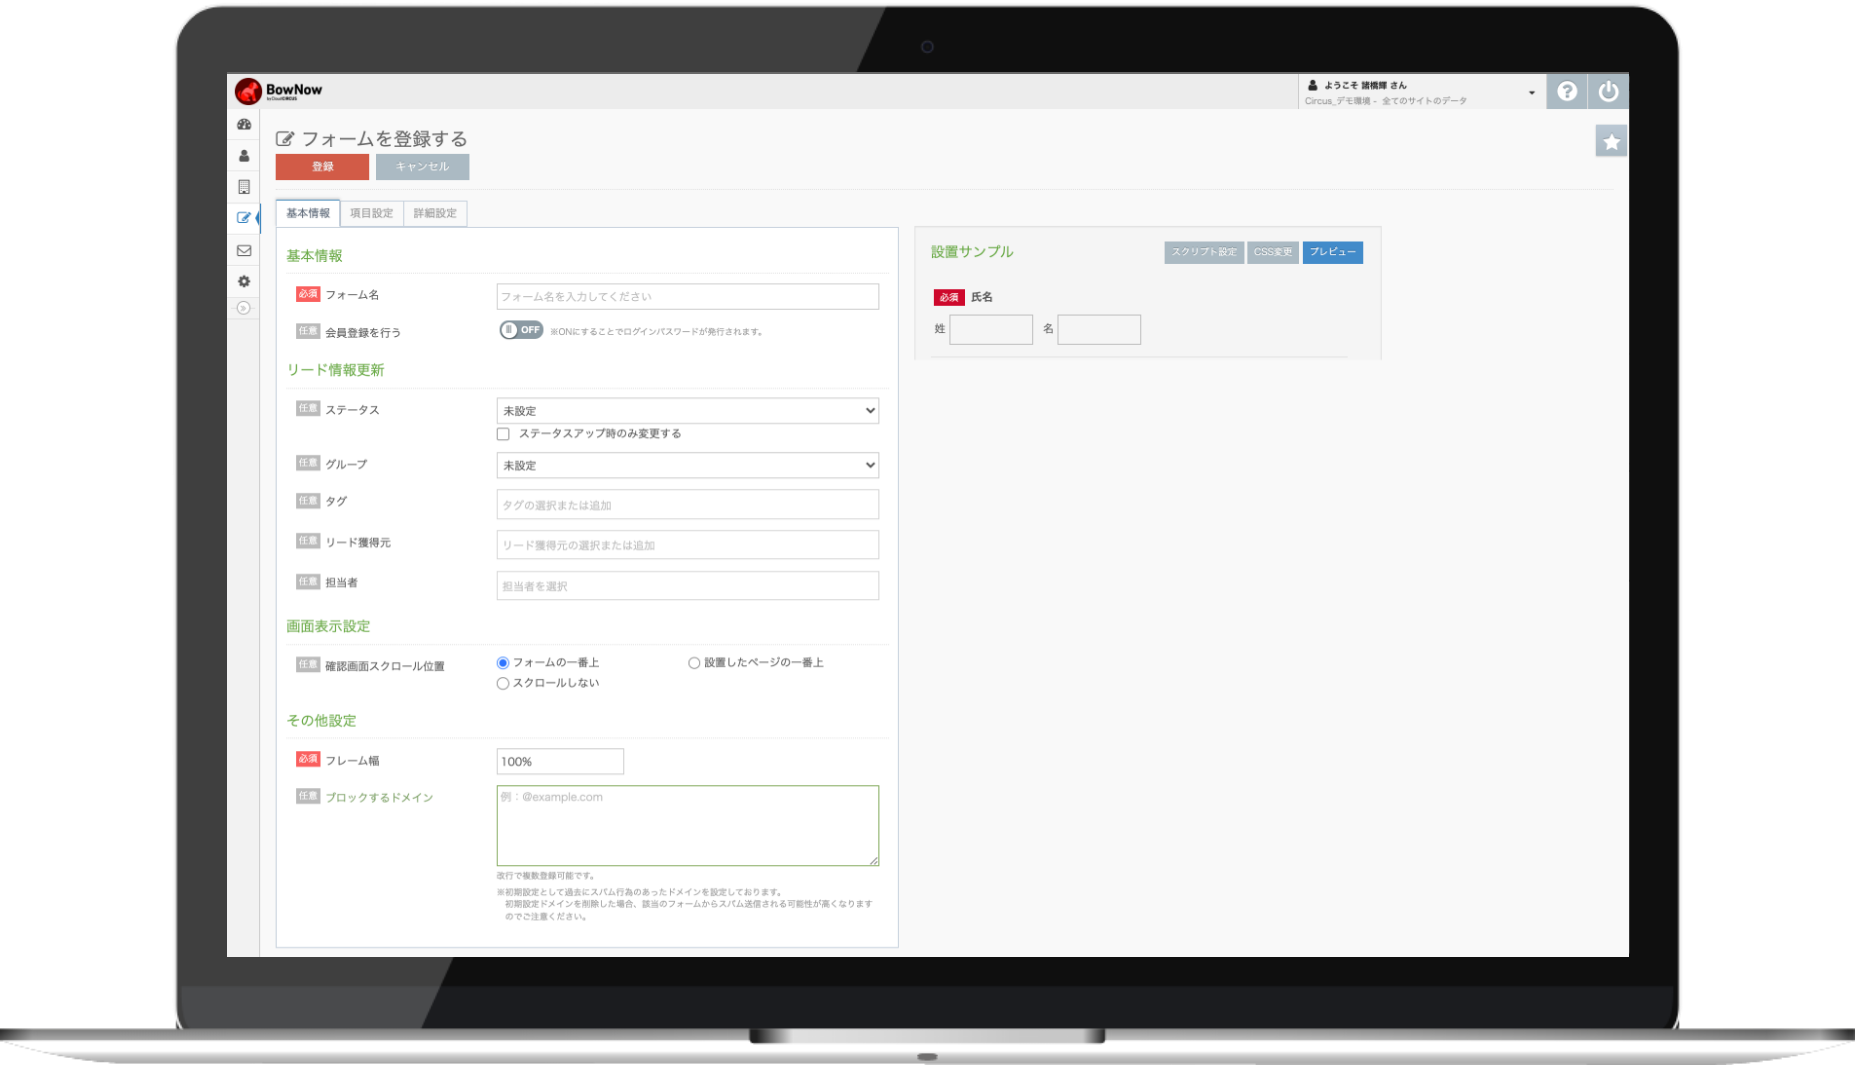This screenshot has height=1065, width=1855.
Task: Open the company building icon in sidebar
Action: (243, 187)
